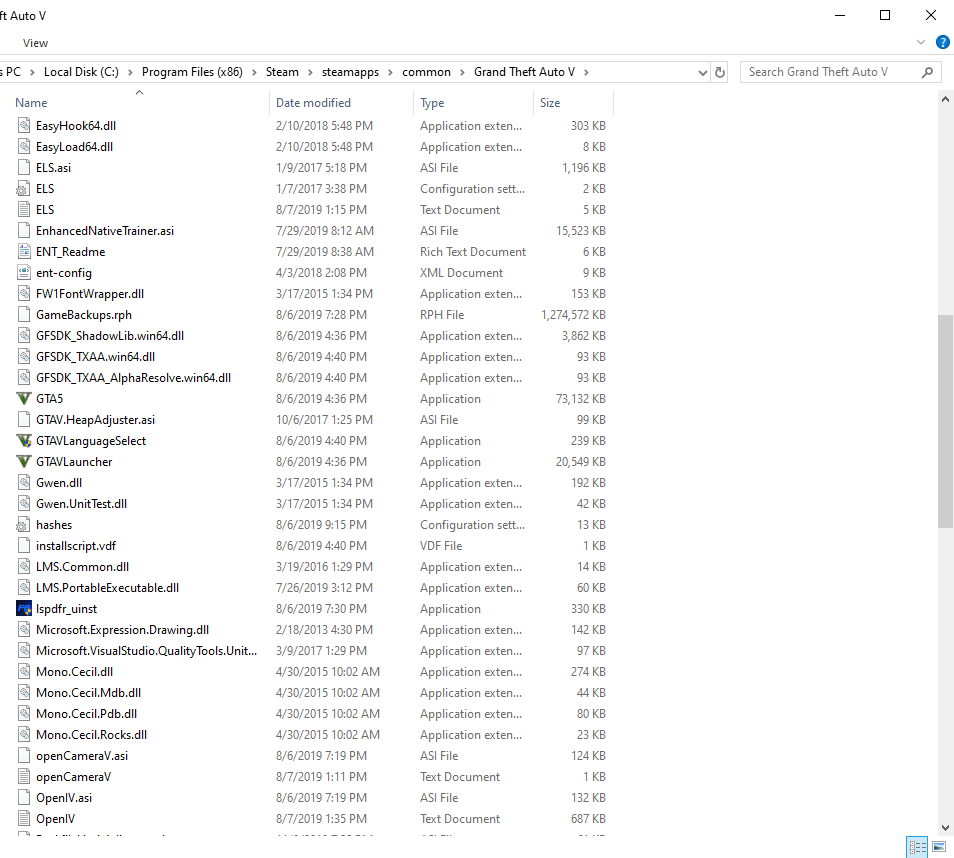
Task: Expand the chevron after common in path
Action: point(462,72)
